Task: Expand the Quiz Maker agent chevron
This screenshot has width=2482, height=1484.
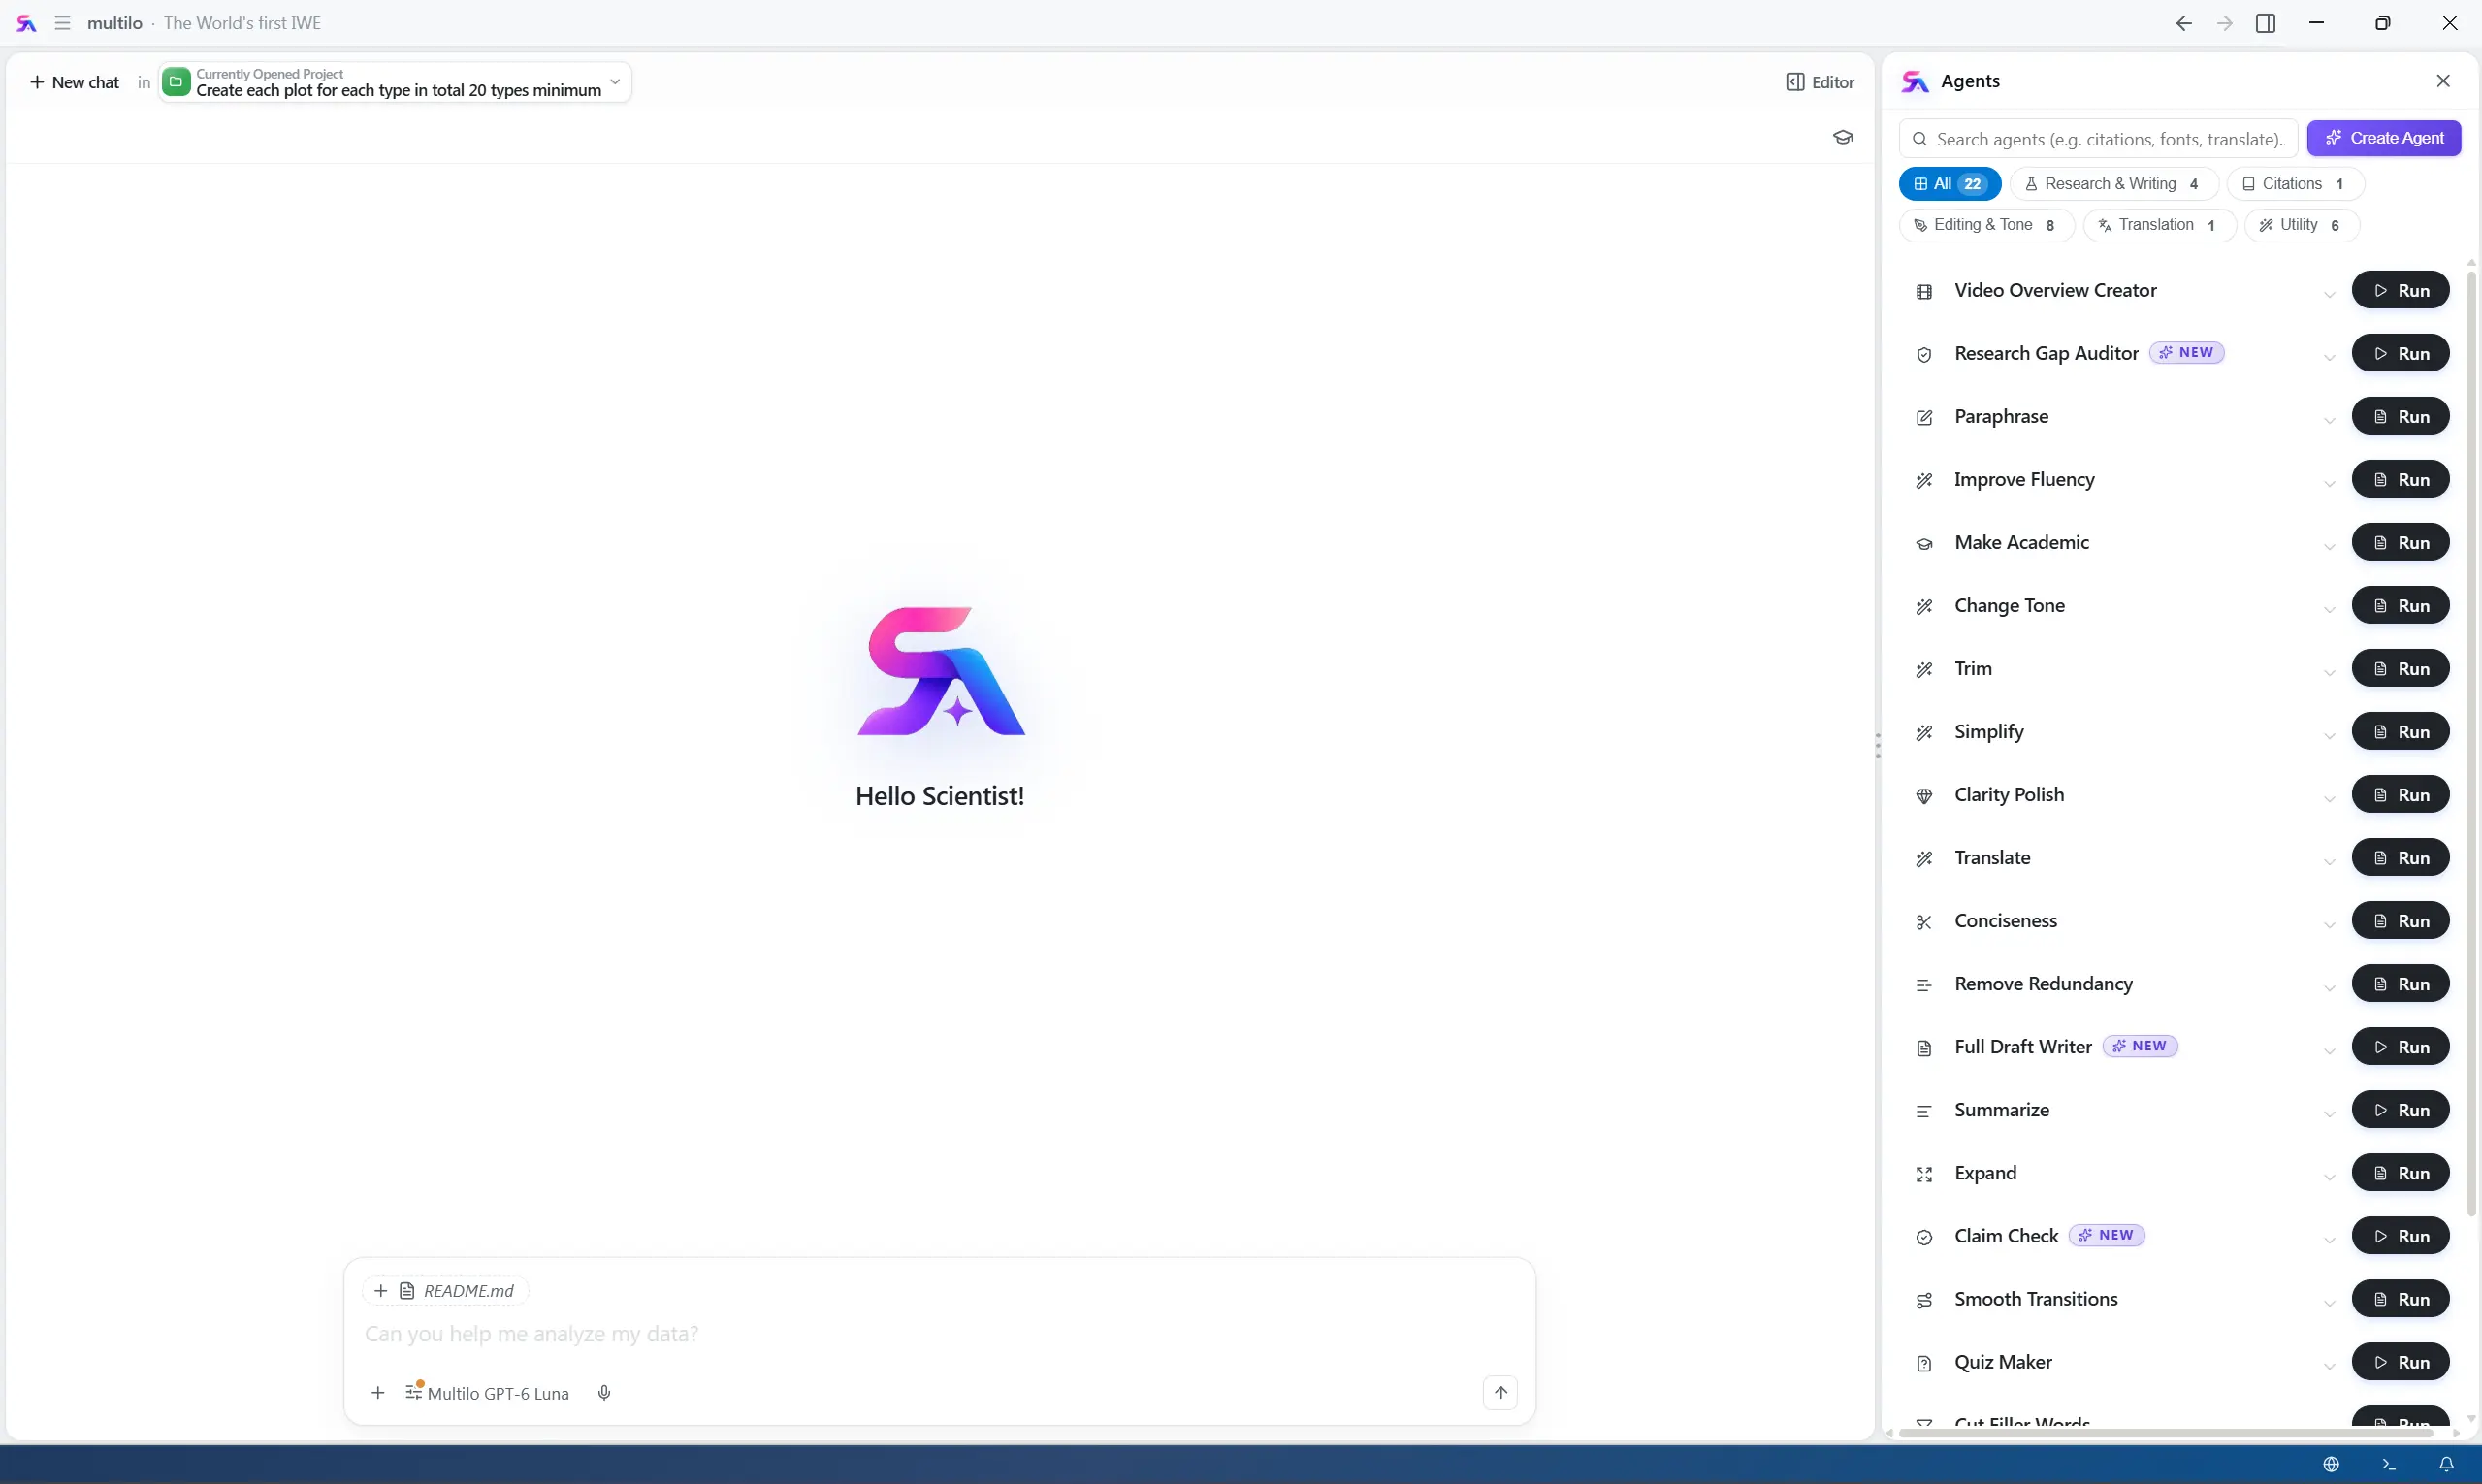Action: (2329, 1365)
